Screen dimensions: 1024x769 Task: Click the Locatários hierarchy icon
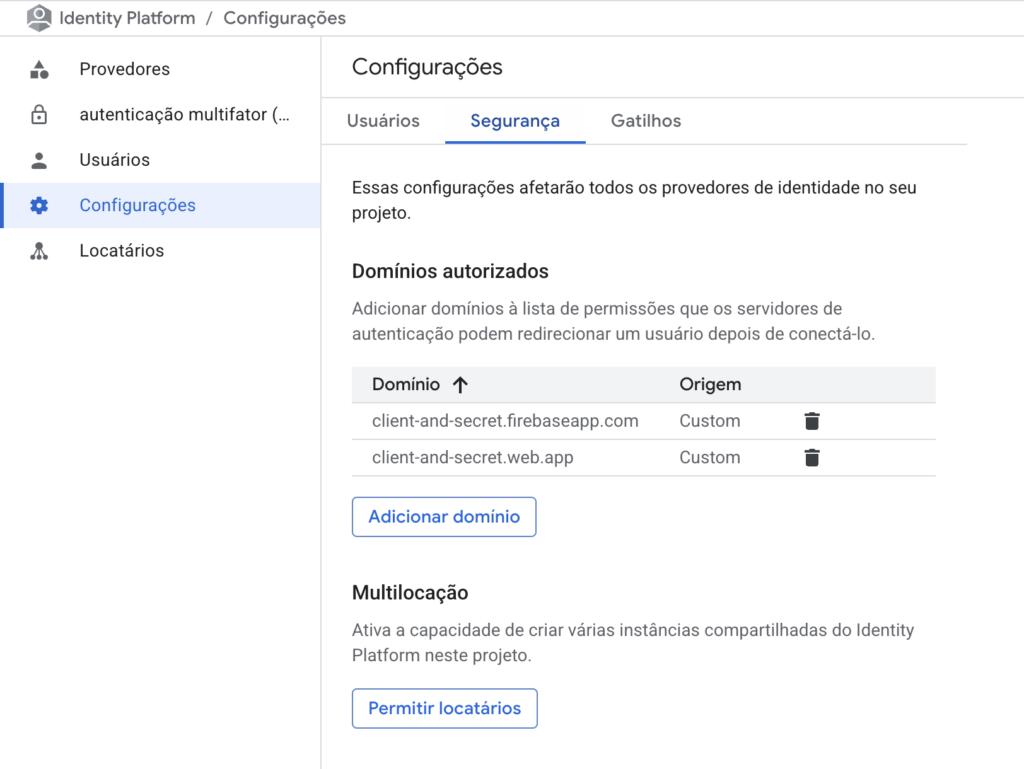coord(39,251)
